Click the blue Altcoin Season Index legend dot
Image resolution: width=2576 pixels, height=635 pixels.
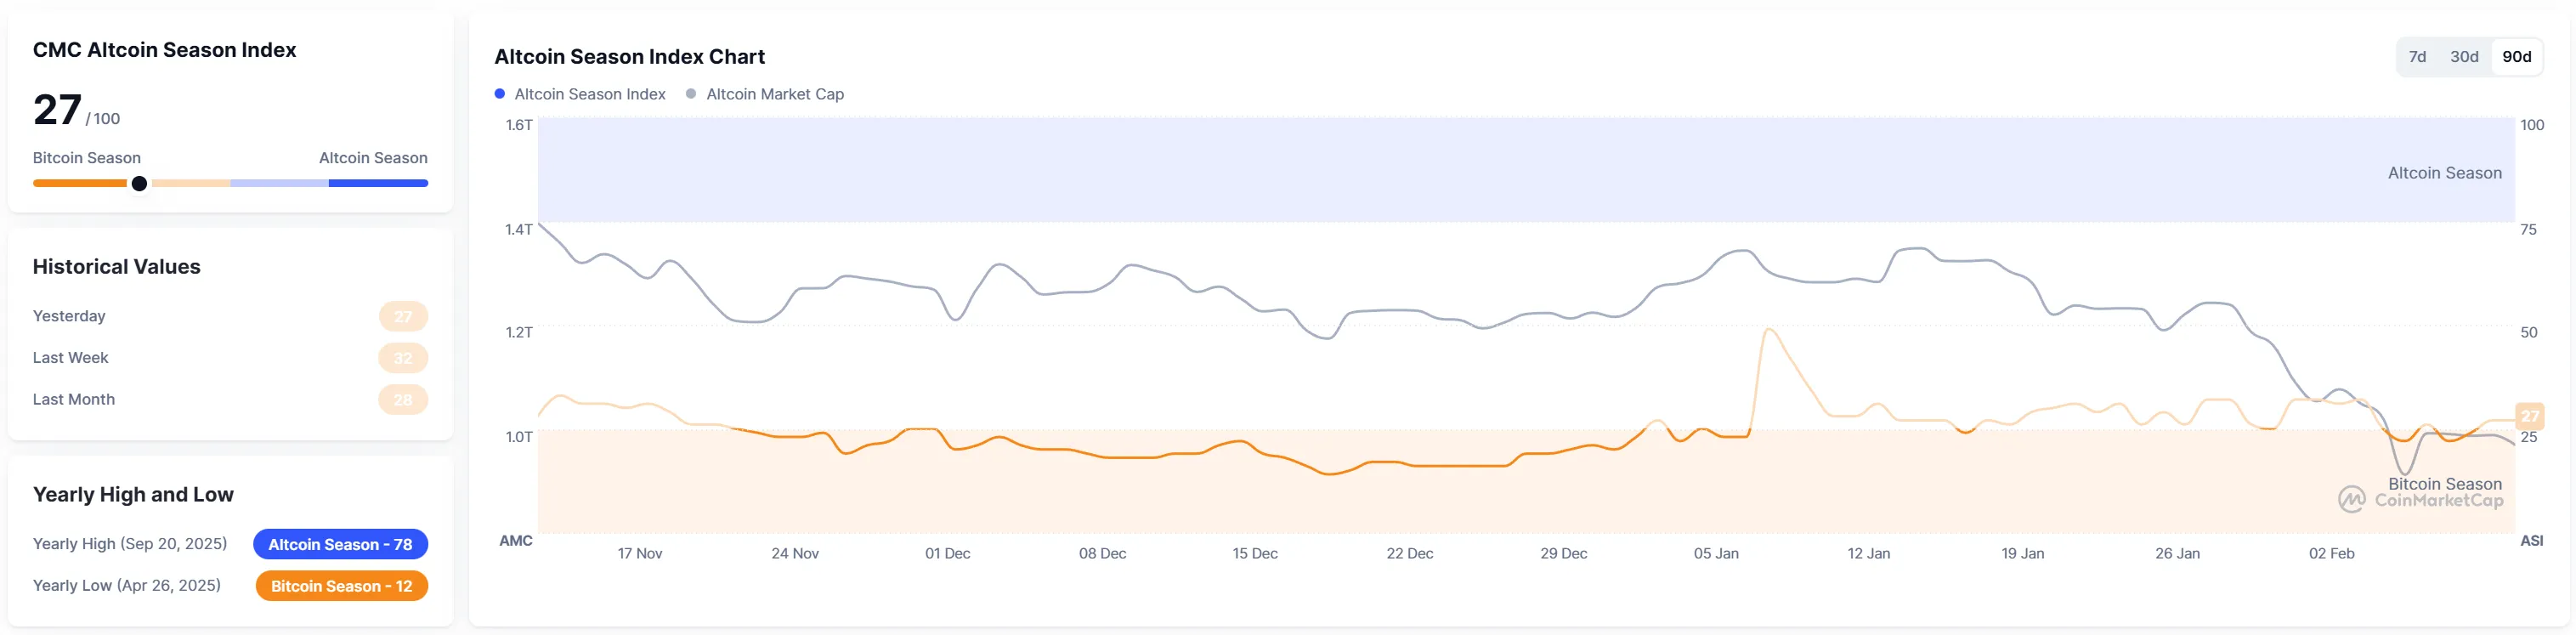[500, 94]
